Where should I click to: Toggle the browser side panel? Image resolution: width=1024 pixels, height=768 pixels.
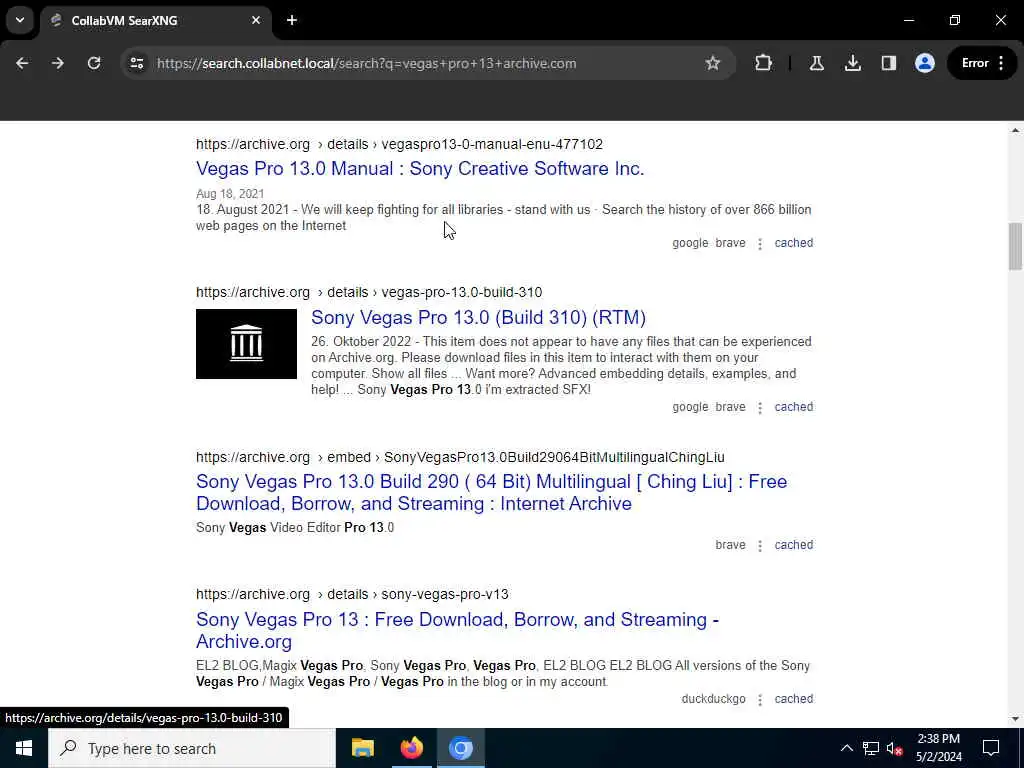pyautogui.click(x=888, y=63)
